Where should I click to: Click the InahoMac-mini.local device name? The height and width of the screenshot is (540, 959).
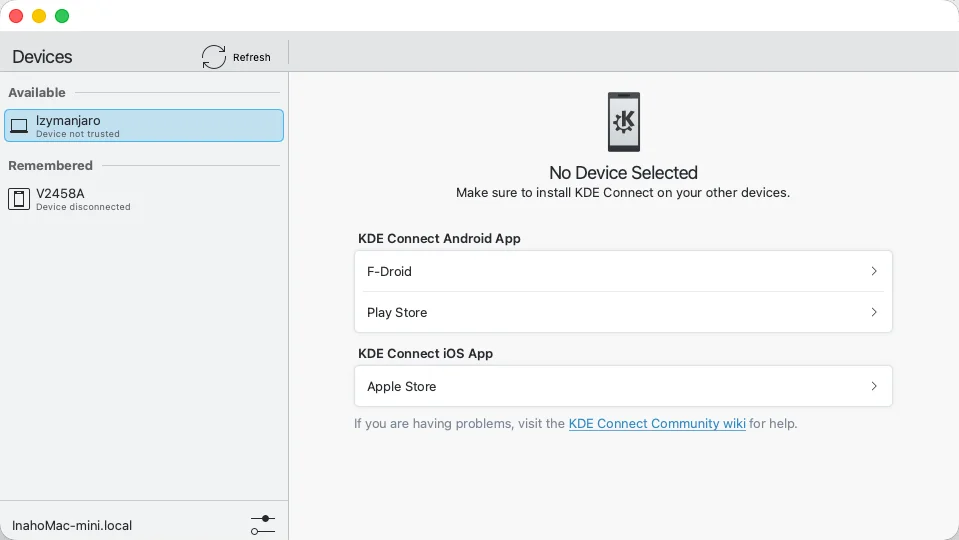coord(72,525)
